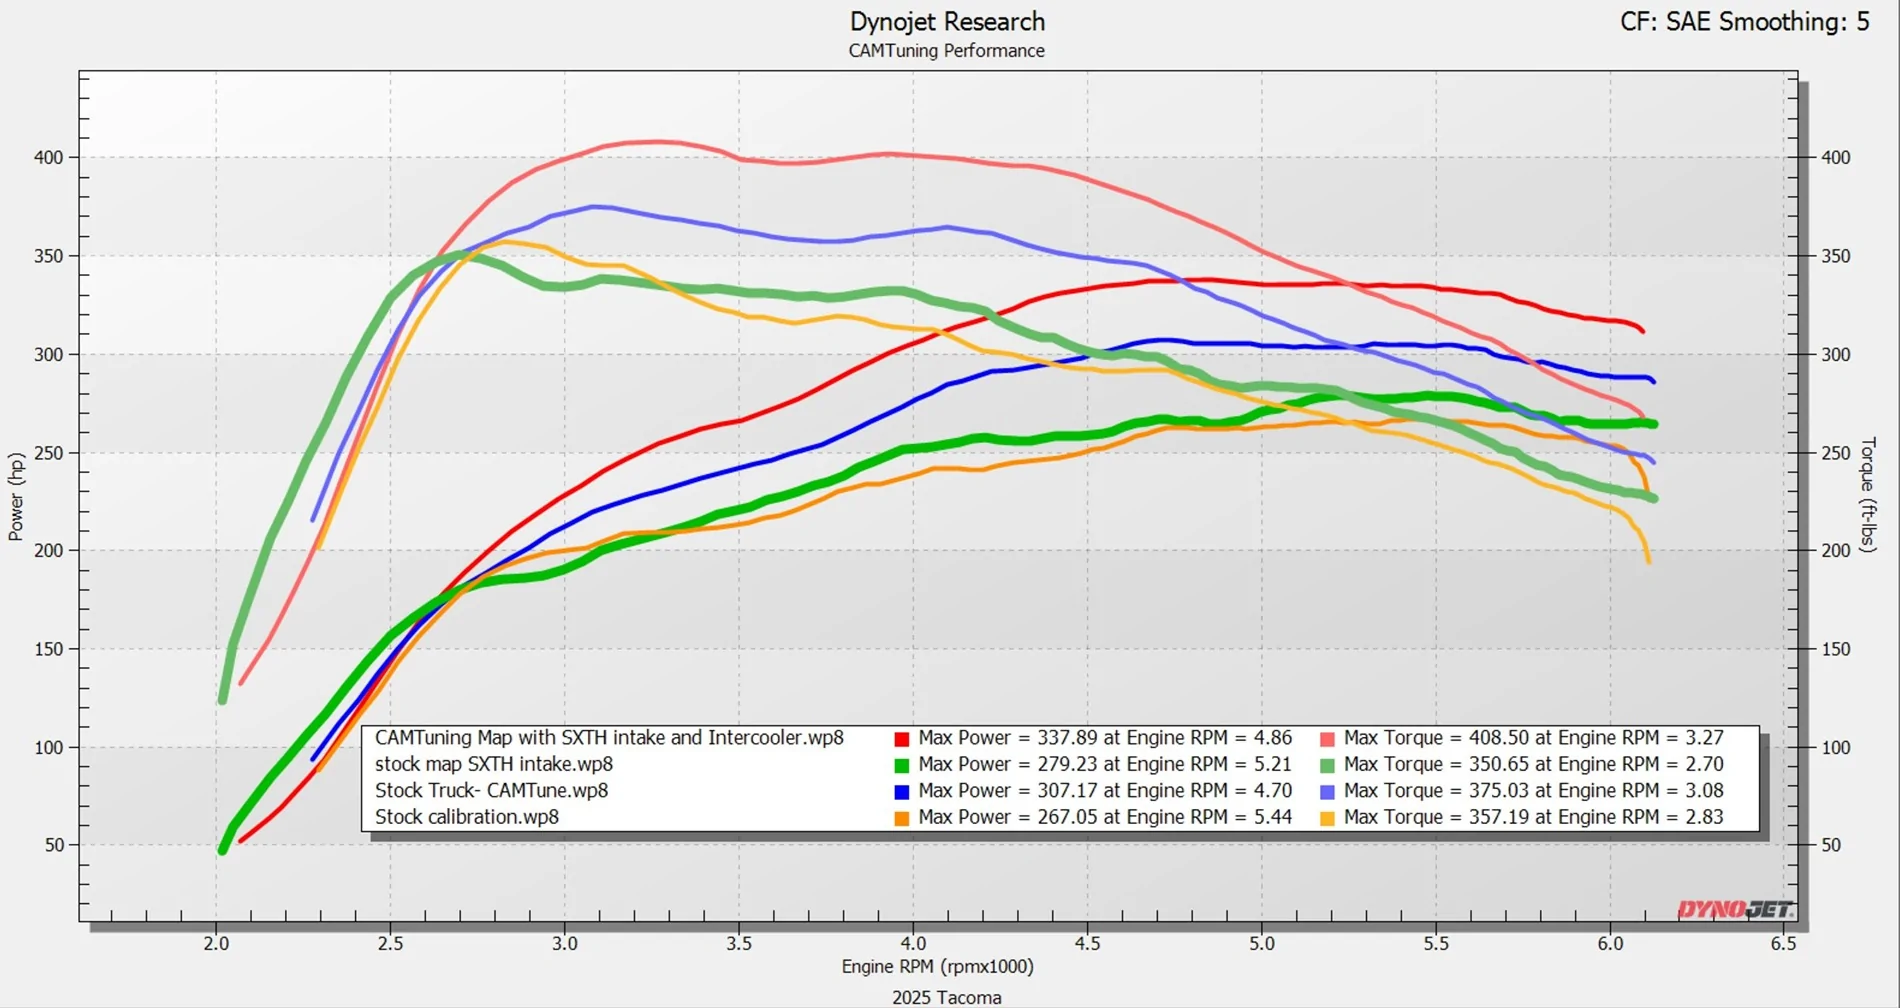Click the '2025 Tacoma' caption below chart
The image size is (1900, 1008).
pos(946,997)
